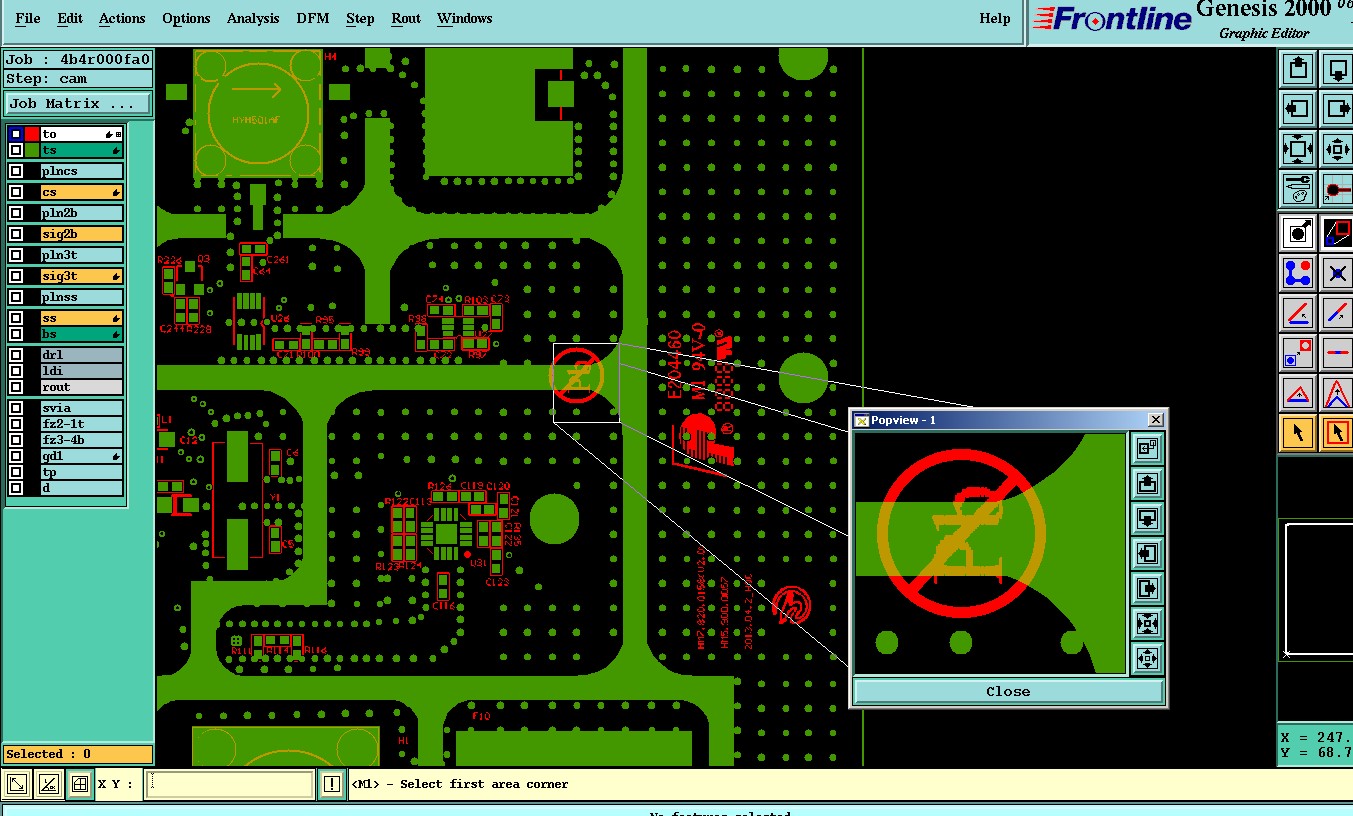Click the red color swatch of layer to

click(x=32, y=134)
